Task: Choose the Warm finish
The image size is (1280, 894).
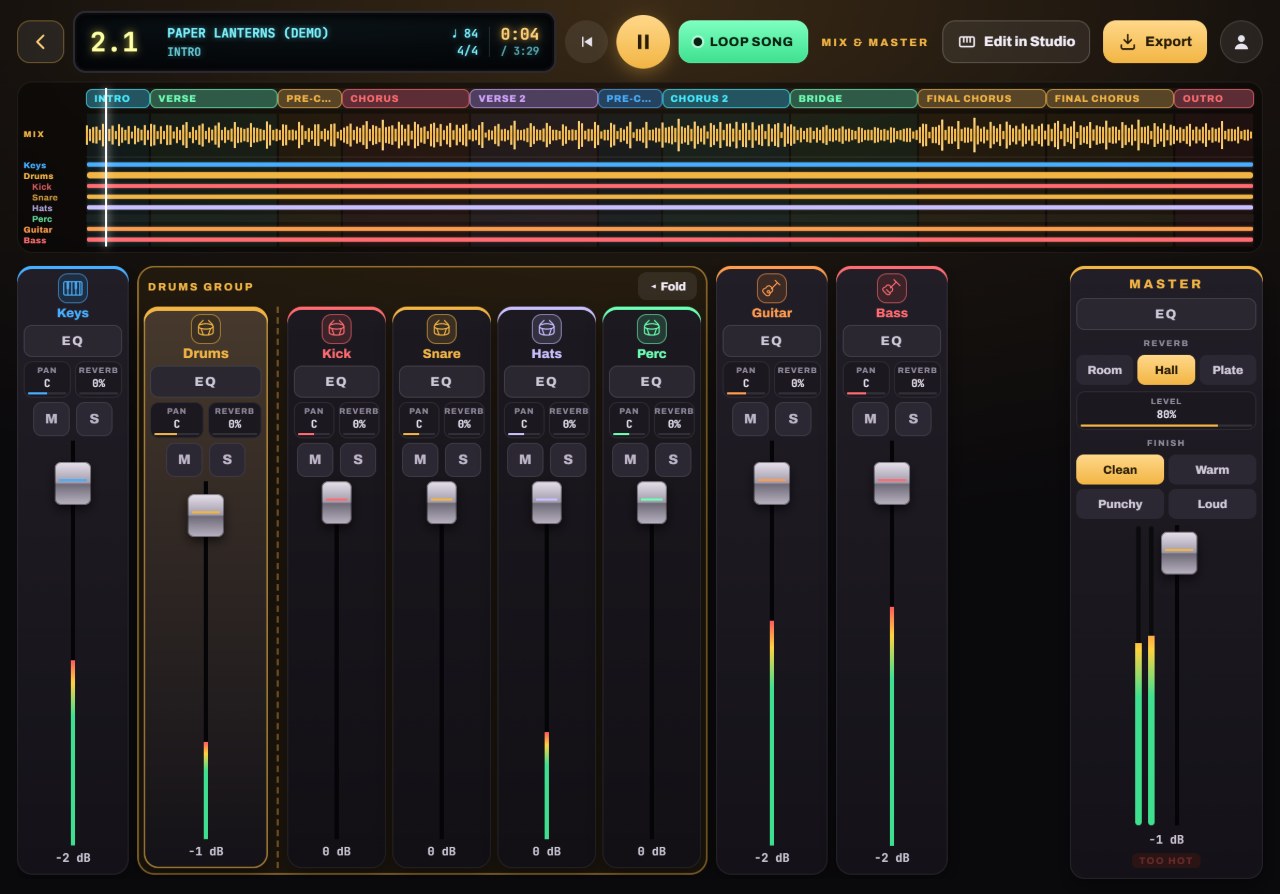Action: (x=1212, y=470)
